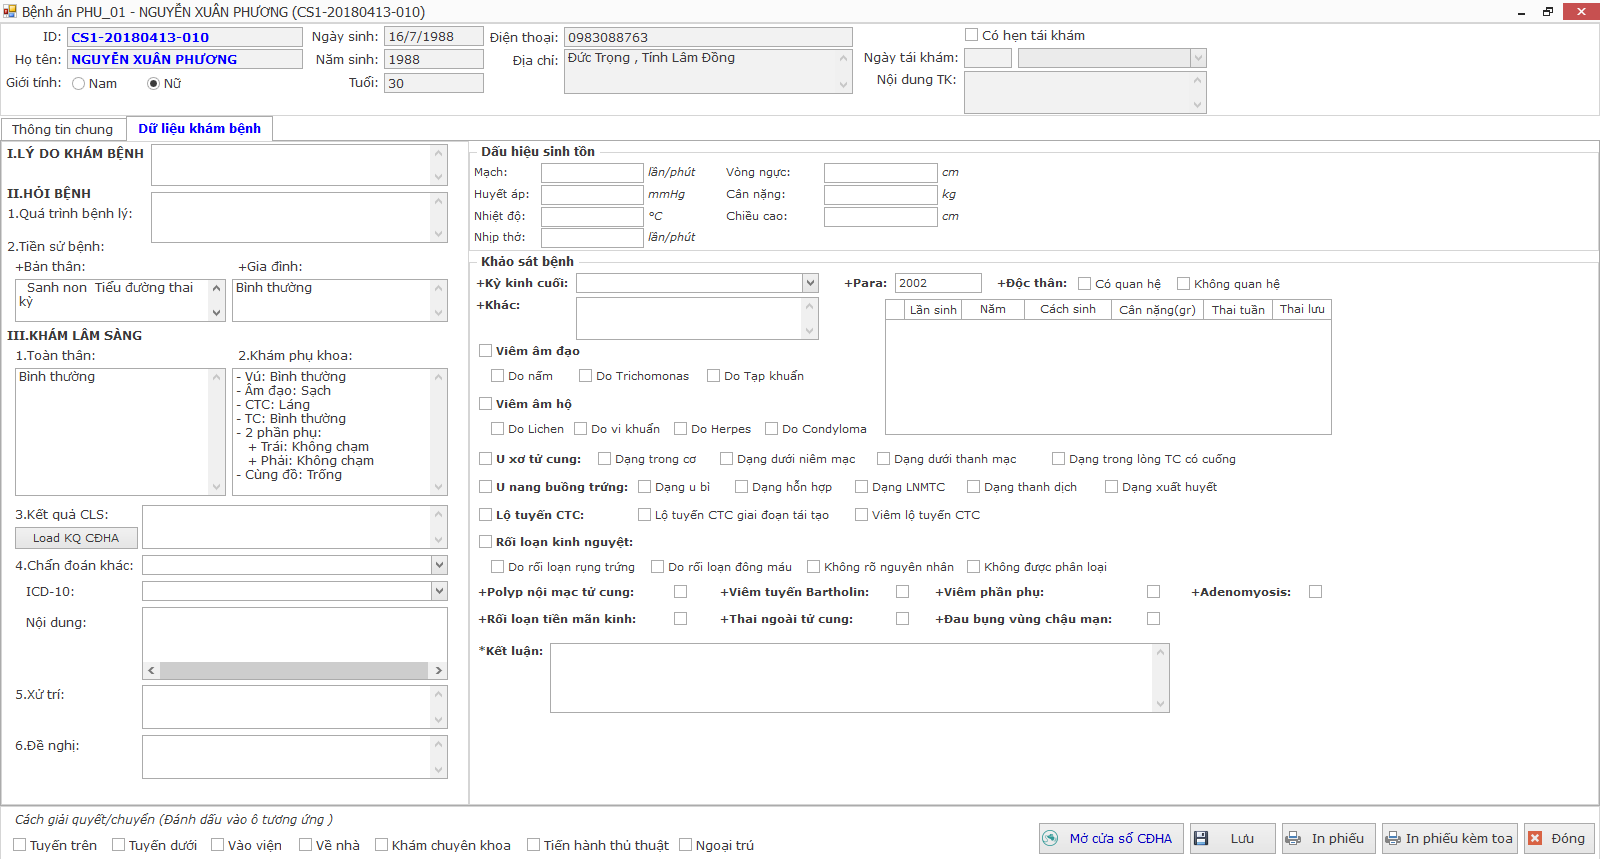Image resolution: width=1600 pixels, height=859 pixels.
Task: Switch to the Thông tin chung tab
Action: [63, 129]
